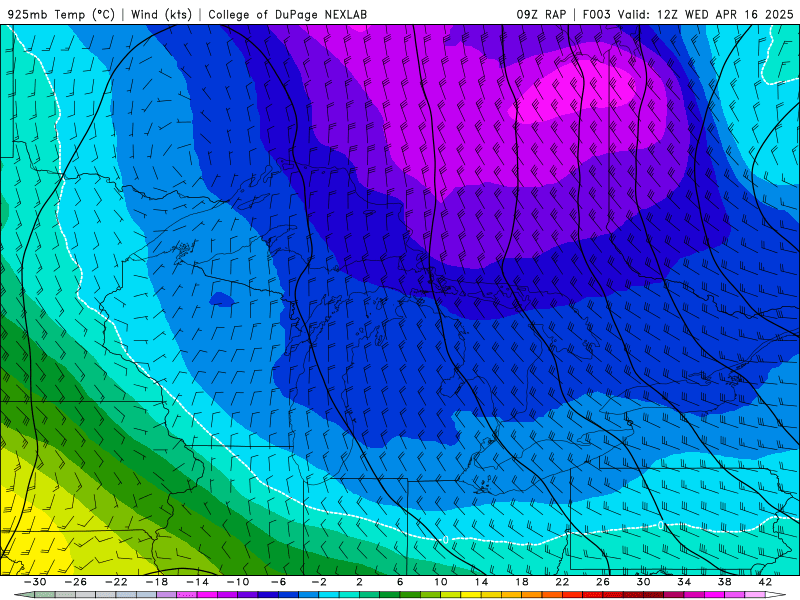Select the "Valid: 12Z WED APR 16 2025" text

click(706, 14)
